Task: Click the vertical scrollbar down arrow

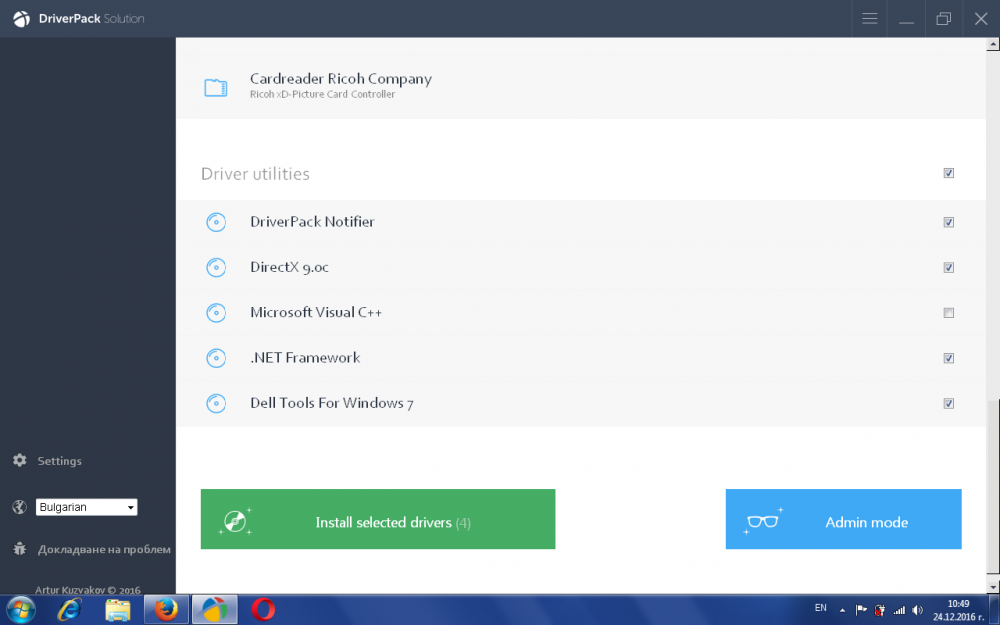Action: [x=992, y=586]
